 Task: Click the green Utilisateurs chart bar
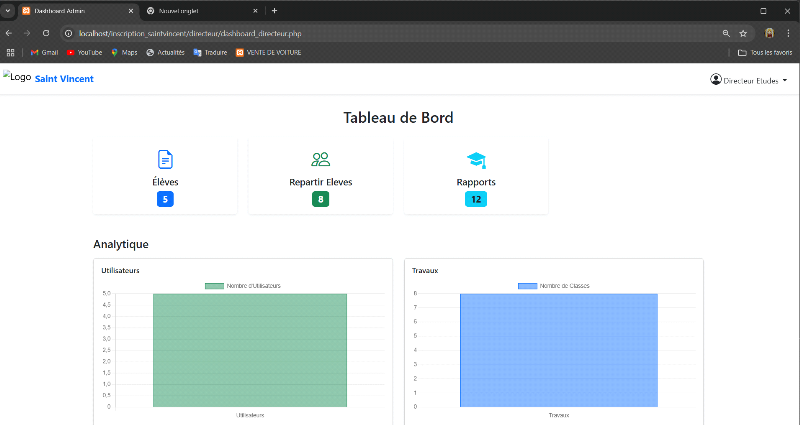(x=250, y=350)
